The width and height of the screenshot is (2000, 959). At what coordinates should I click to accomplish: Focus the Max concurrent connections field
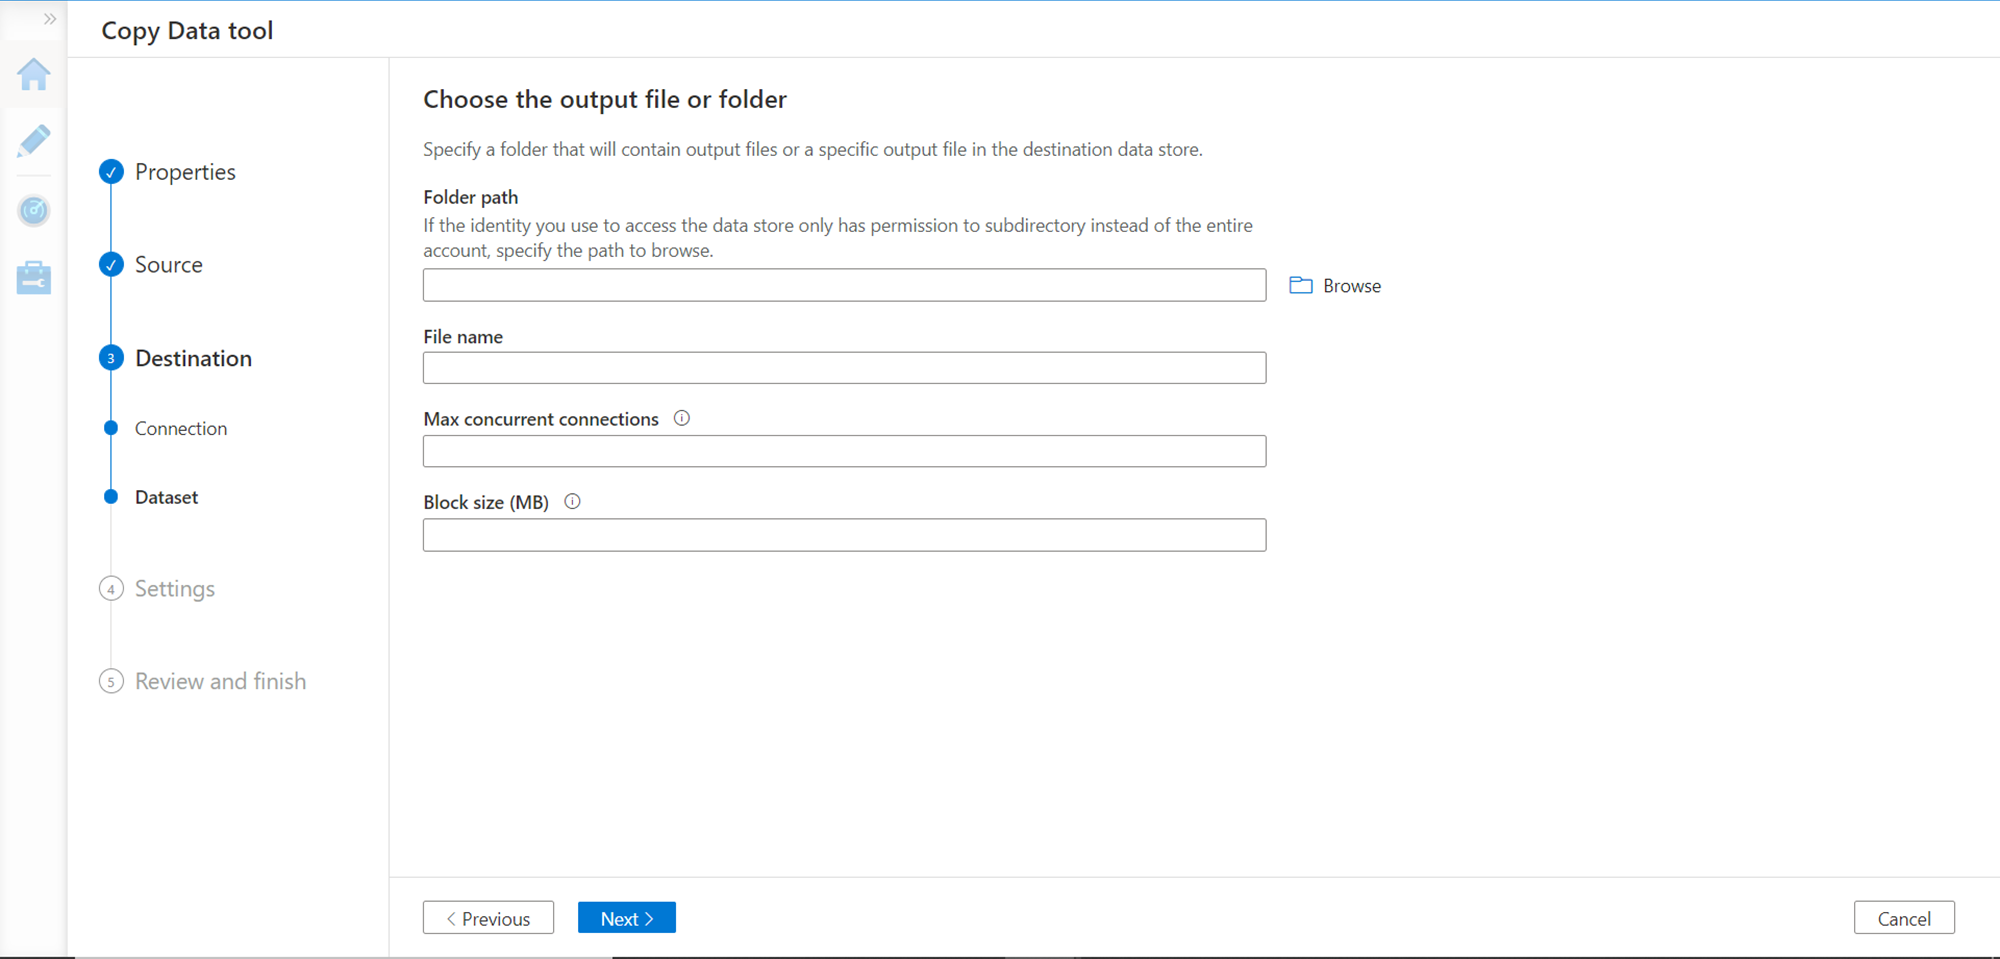844,451
